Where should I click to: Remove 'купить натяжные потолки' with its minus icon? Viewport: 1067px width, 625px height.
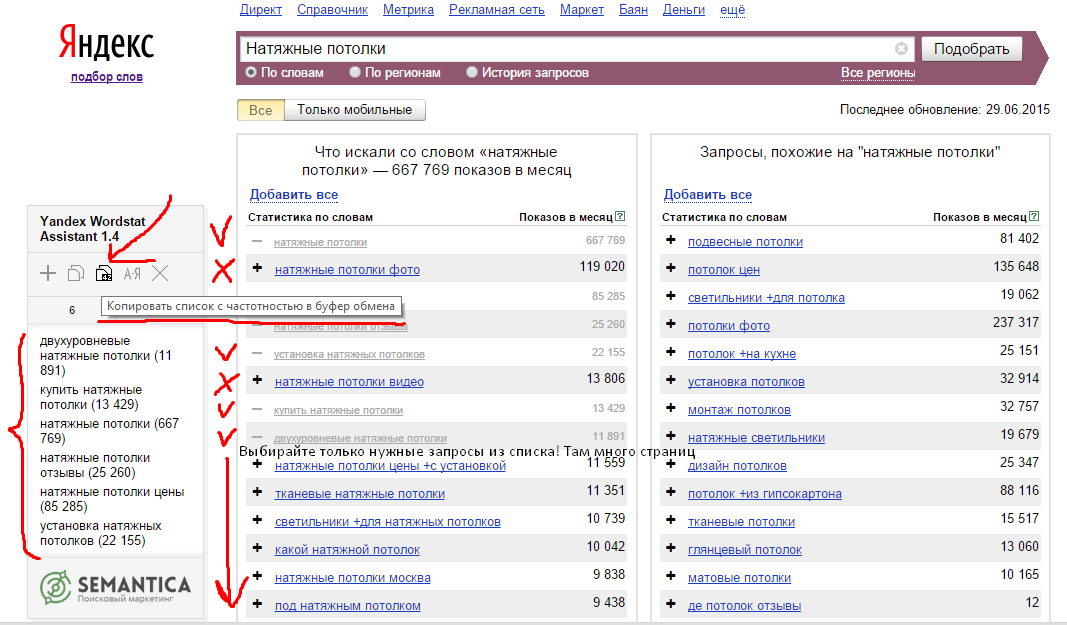click(257, 409)
